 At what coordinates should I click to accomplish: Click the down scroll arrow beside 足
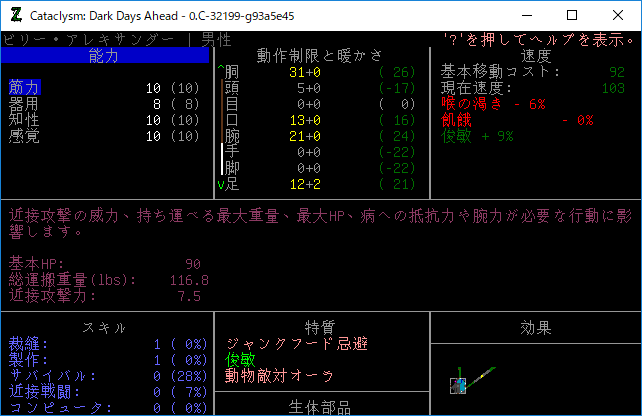point(220,184)
